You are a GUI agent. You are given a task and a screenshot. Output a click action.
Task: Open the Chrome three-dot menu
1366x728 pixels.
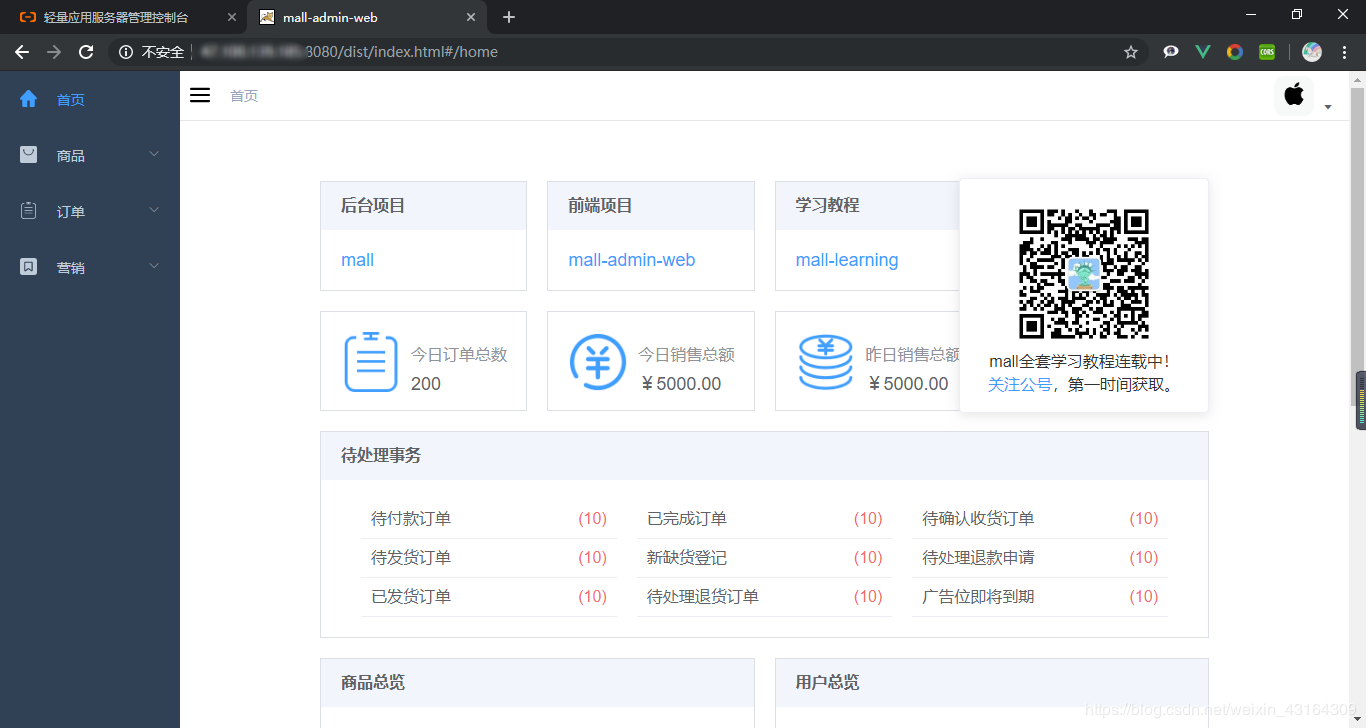coord(1344,52)
